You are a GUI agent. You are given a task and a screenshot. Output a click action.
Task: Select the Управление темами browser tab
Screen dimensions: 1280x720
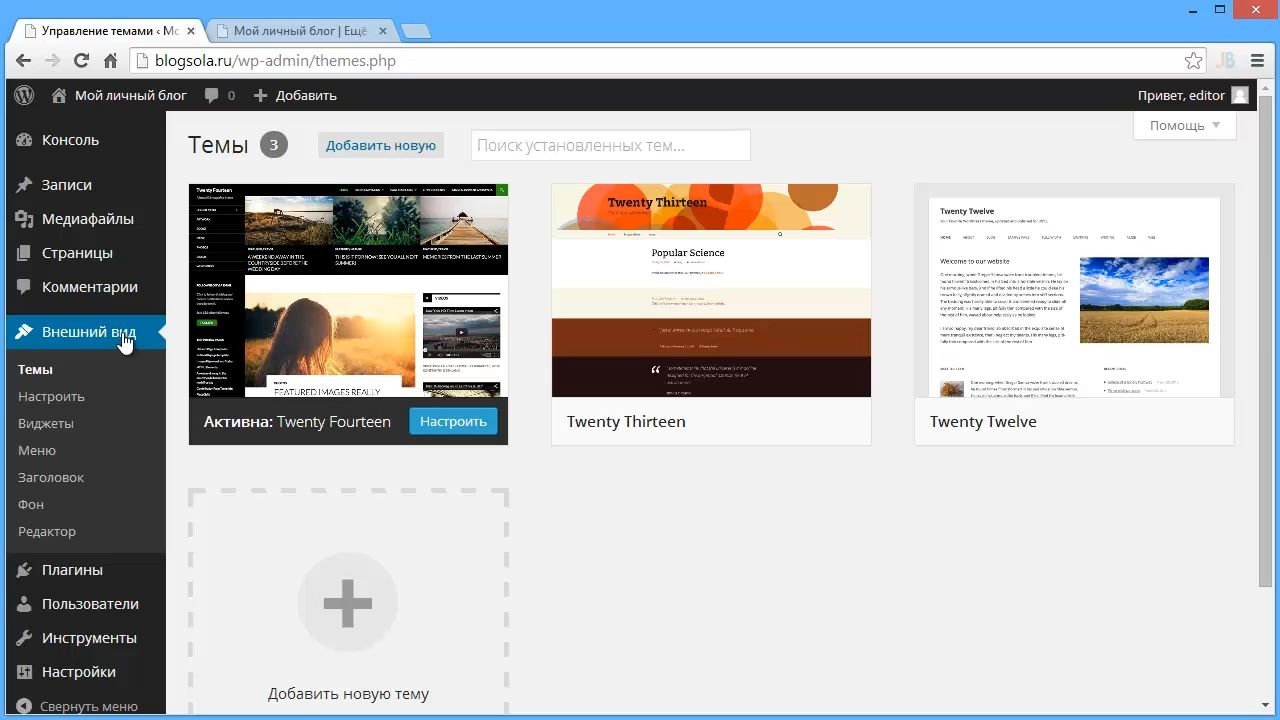(x=106, y=31)
